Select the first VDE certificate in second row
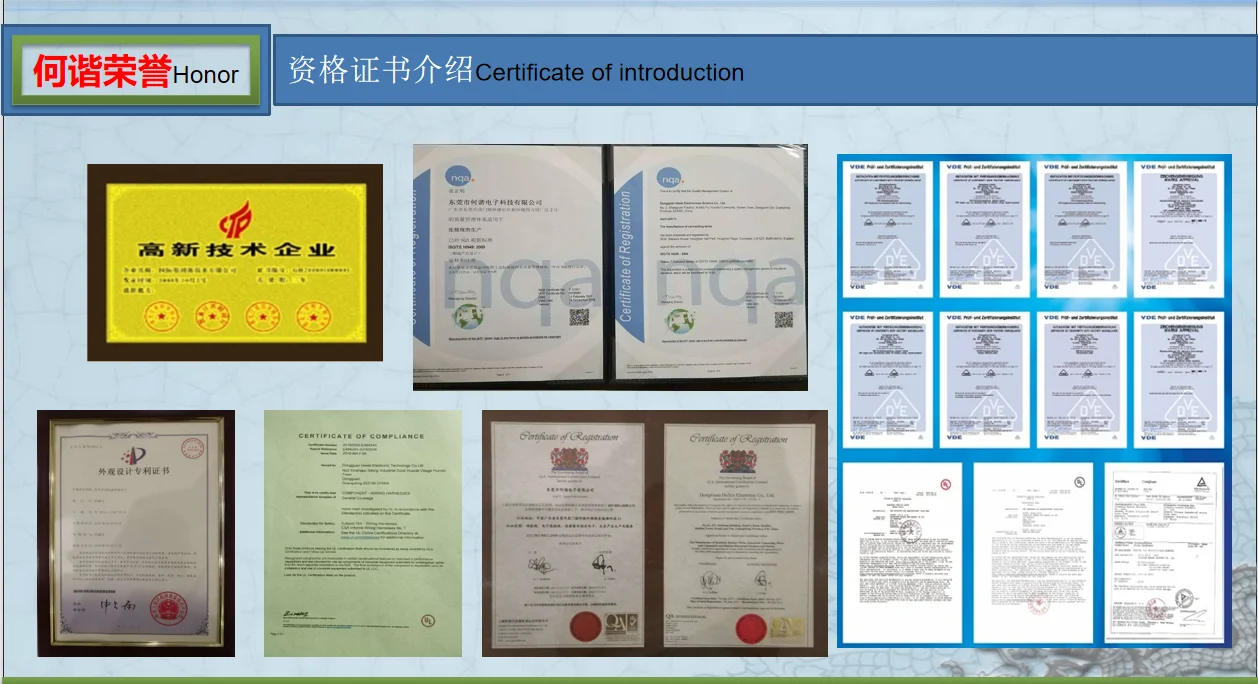Viewport: 1258px width, 684px height. [x=890, y=380]
